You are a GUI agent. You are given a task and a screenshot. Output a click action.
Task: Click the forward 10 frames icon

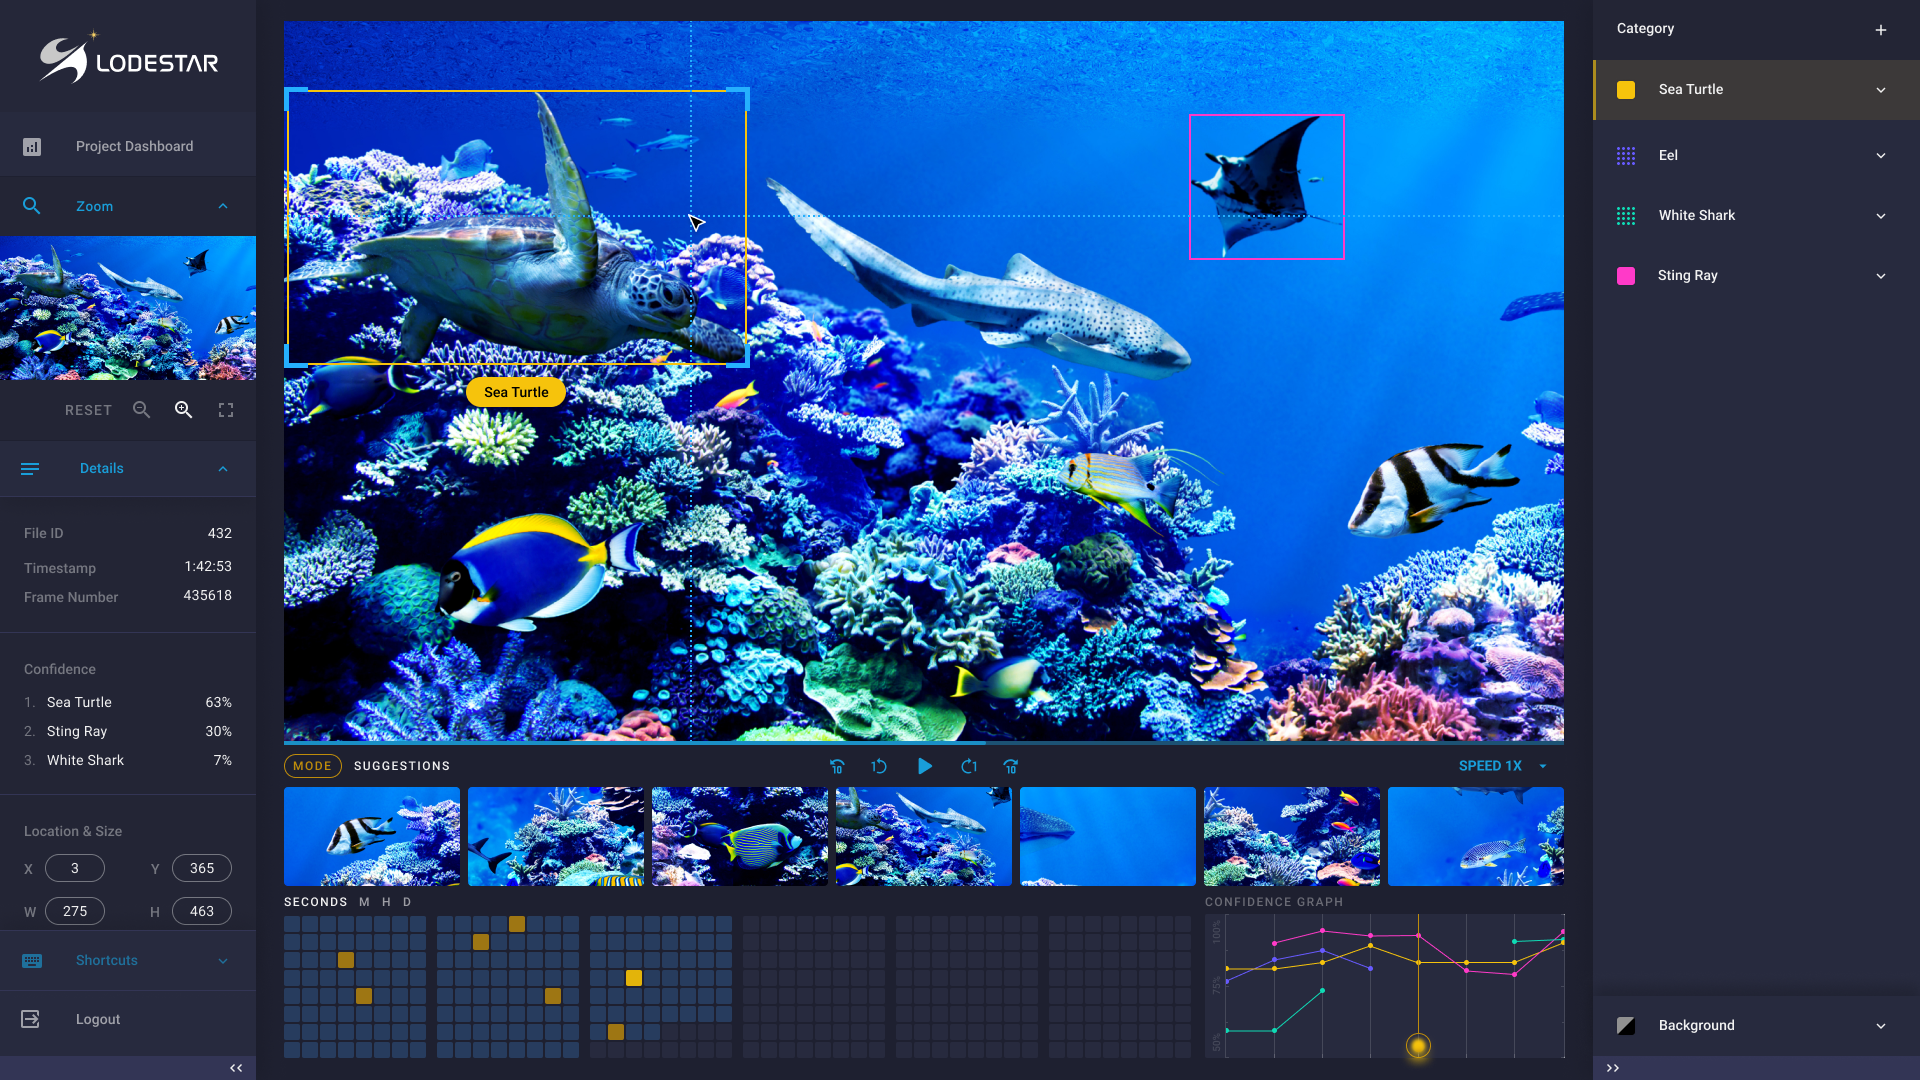pos(1011,767)
